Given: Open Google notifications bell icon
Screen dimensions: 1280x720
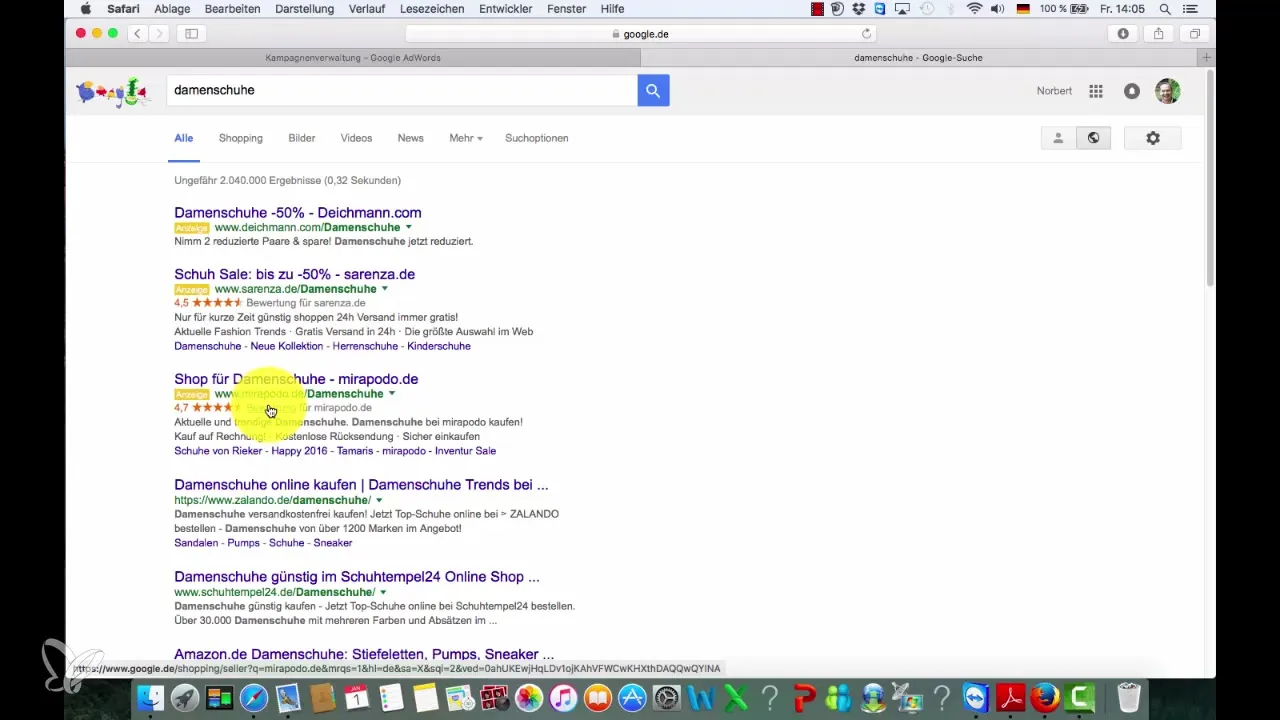Looking at the screenshot, I should point(1131,91).
